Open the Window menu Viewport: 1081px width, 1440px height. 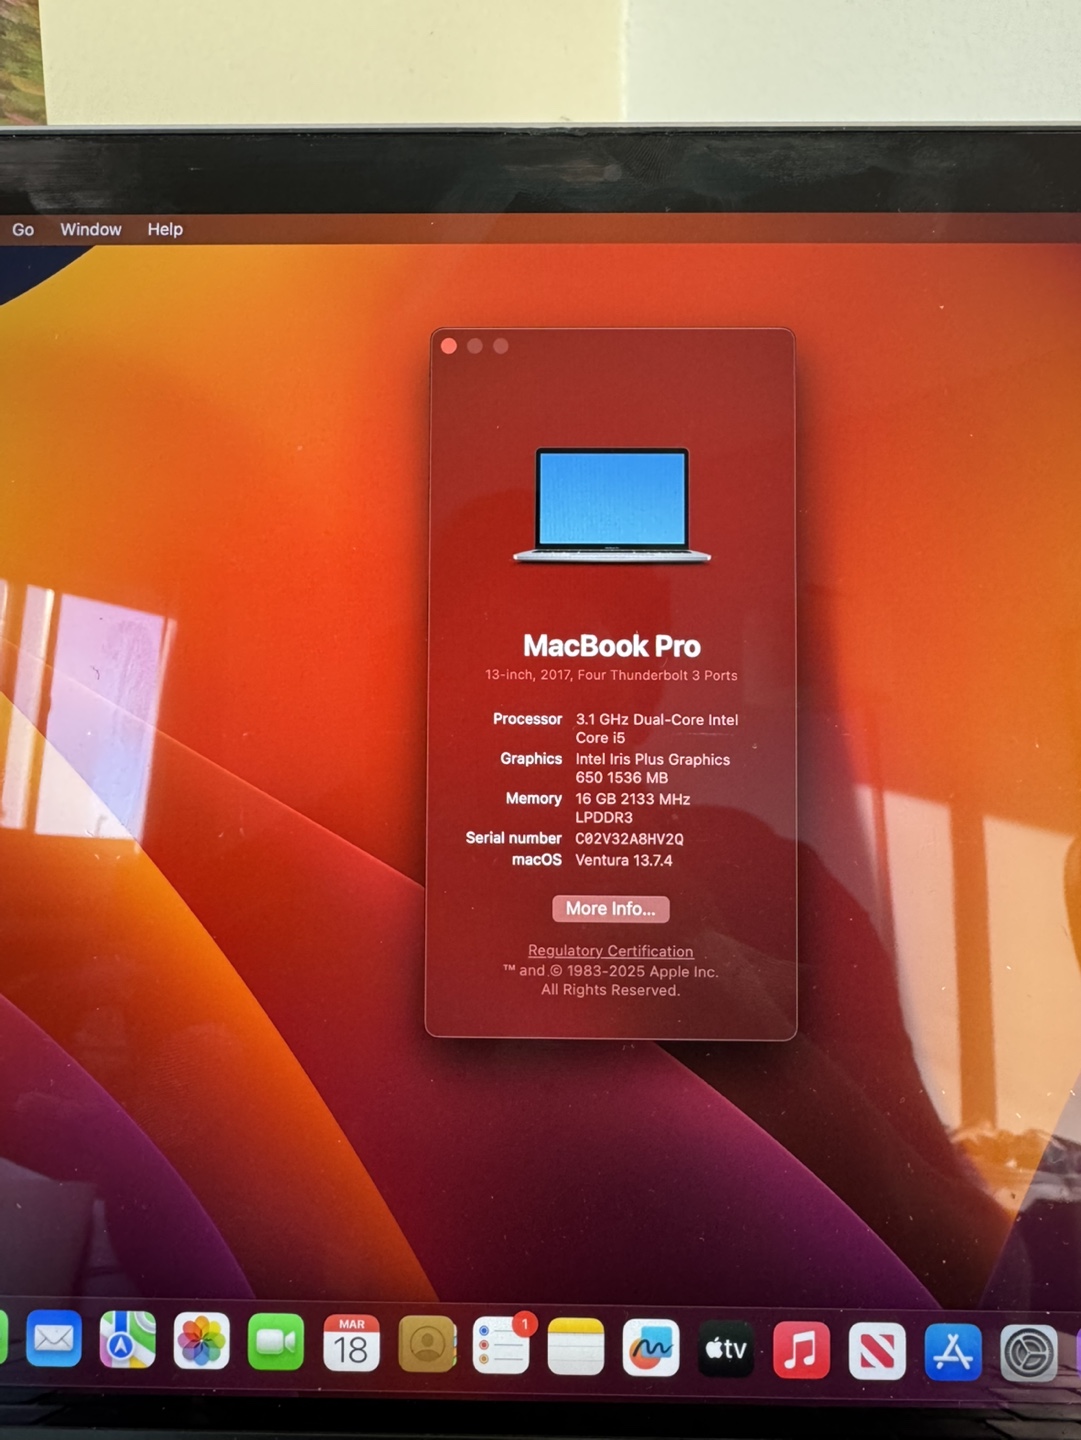pyautogui.click(x=91, y=229)
